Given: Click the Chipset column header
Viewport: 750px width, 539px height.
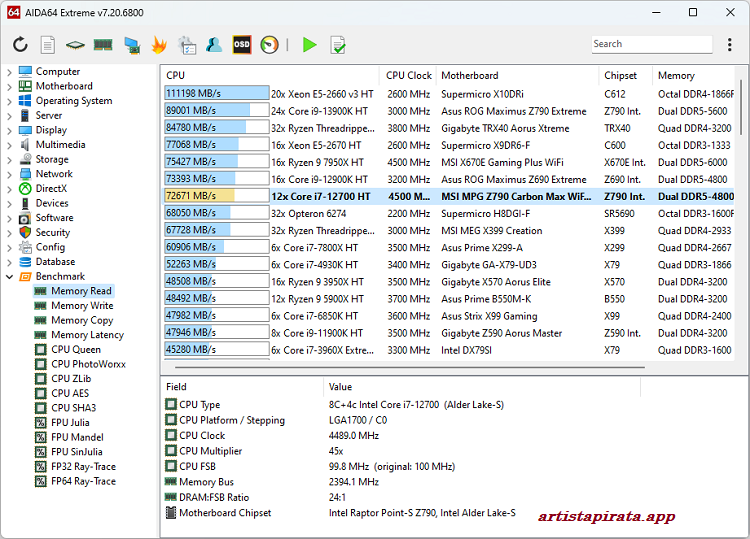Looking at the screenshot, I should click(x=620, y=75).
